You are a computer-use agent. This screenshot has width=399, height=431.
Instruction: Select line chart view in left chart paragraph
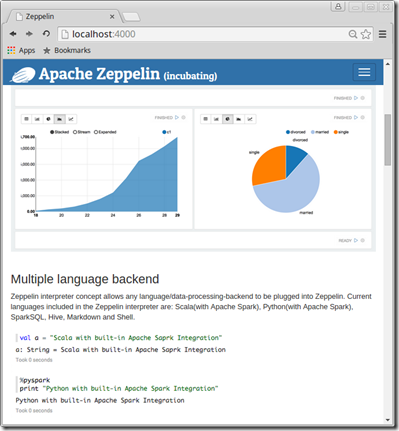[x=71, y=119]
